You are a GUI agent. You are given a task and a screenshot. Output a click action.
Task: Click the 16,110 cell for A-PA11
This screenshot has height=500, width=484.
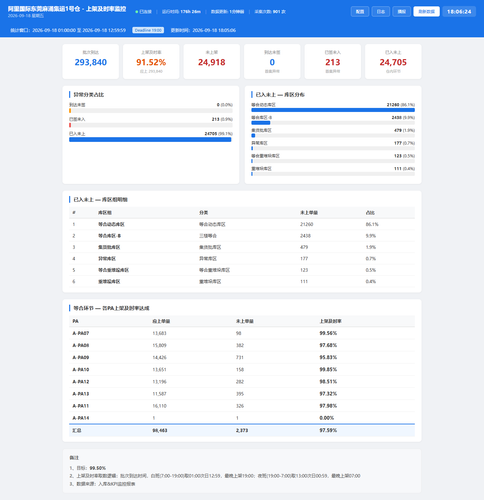pyautogui.click(x=159, y=406)
